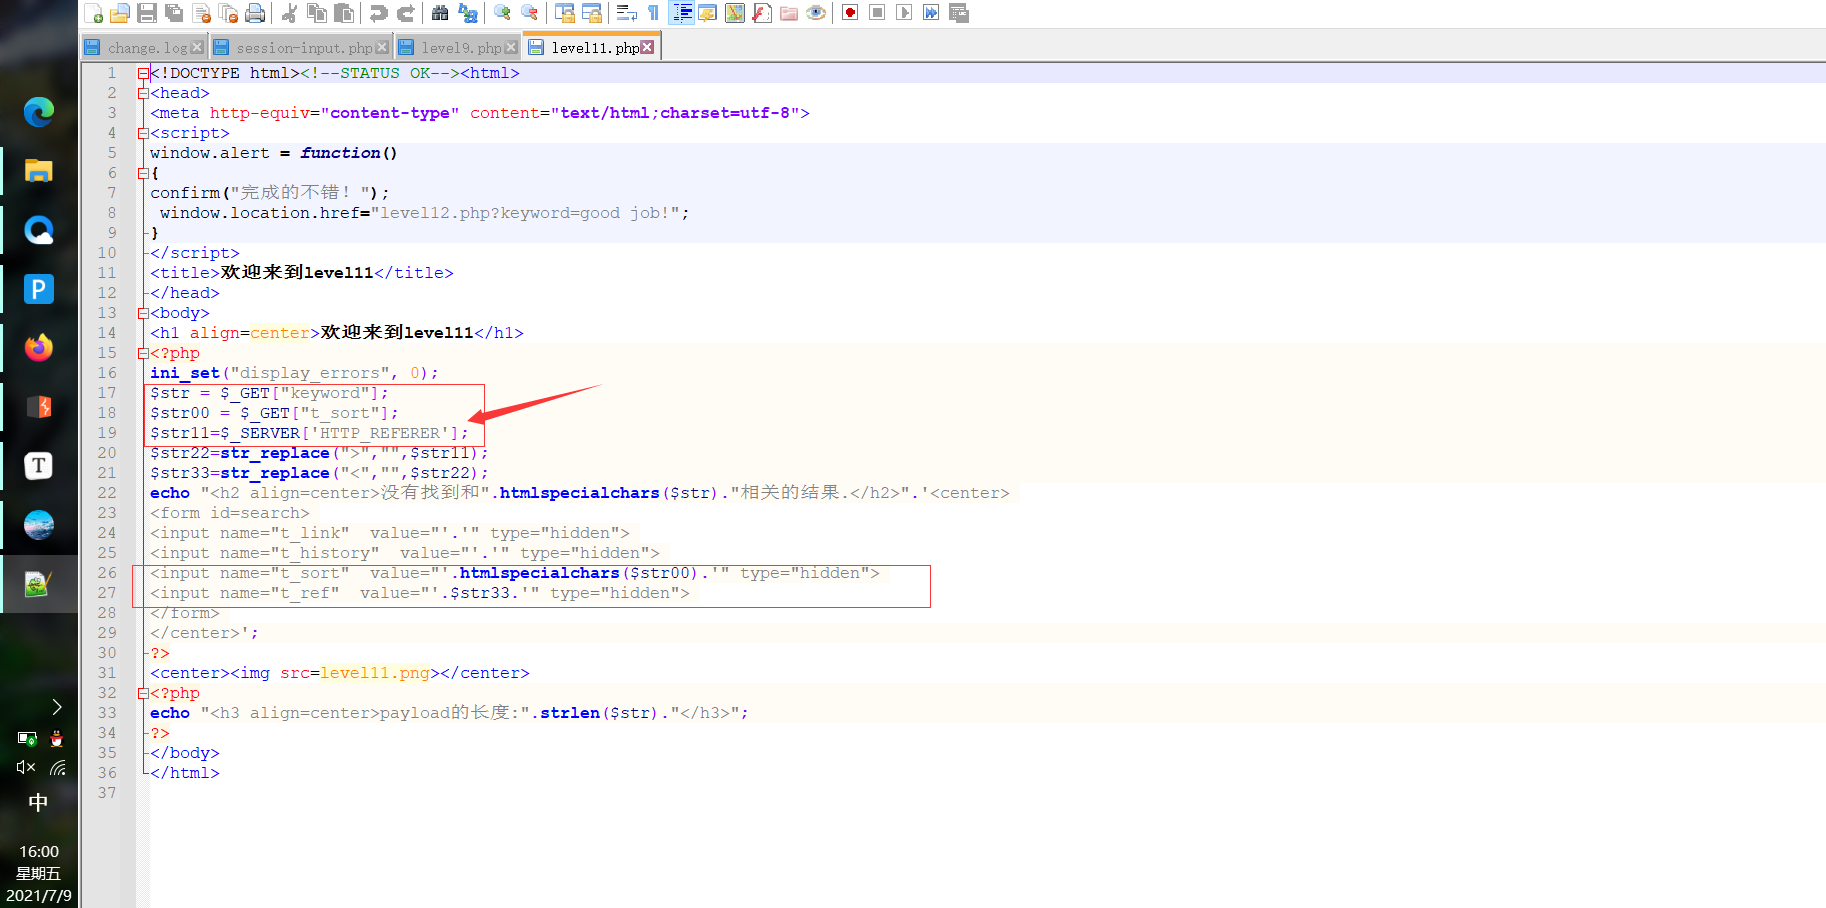Open Firefox from taskbar
Screen dimensions: 1826x908
(x=39, y=348)
